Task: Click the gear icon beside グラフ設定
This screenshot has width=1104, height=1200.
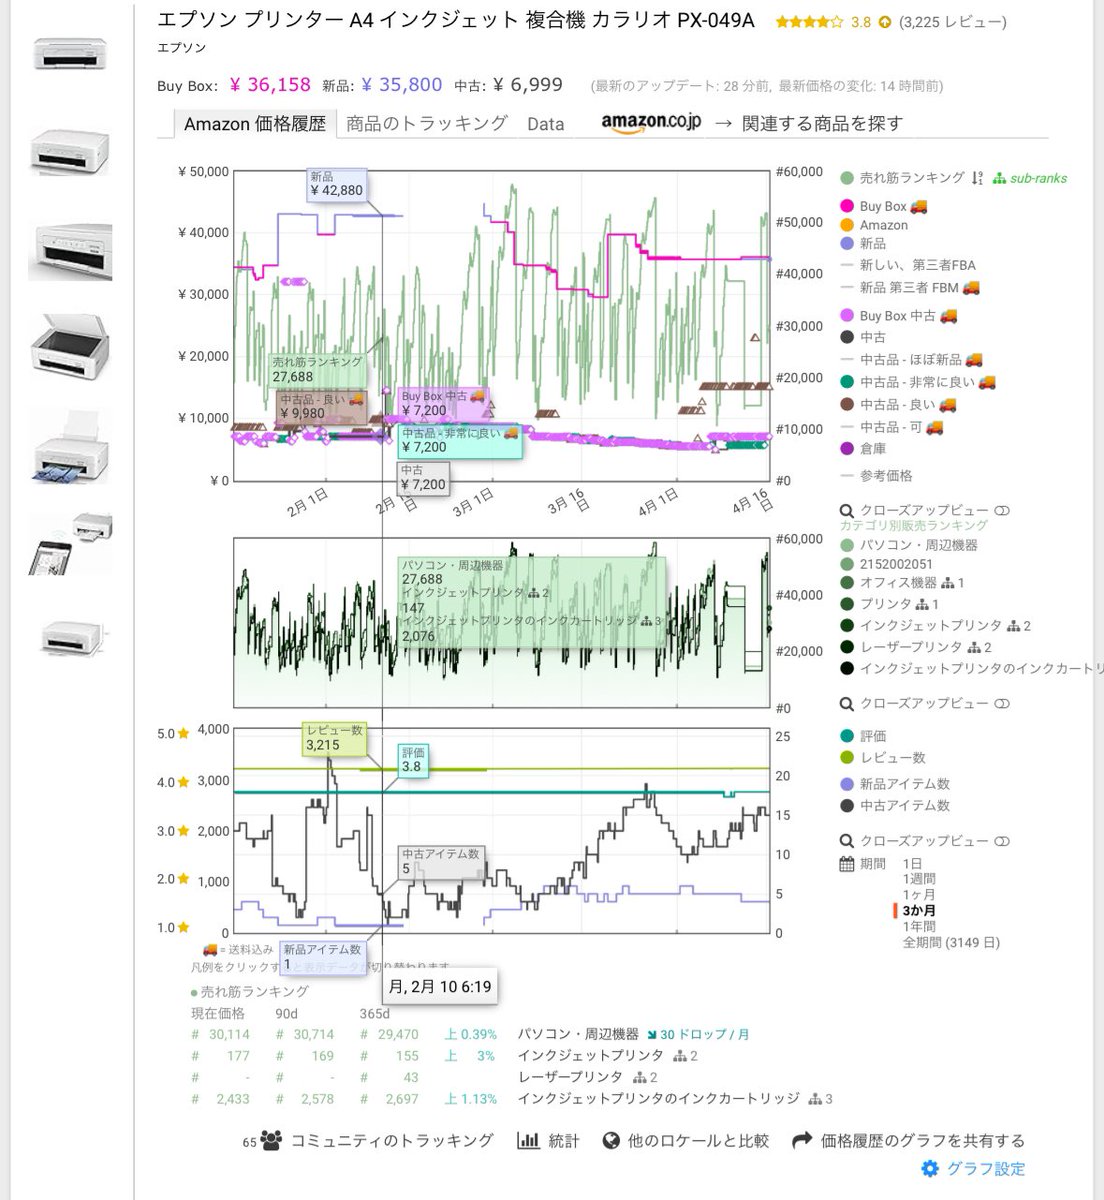Action: (x=931, y=1168)
